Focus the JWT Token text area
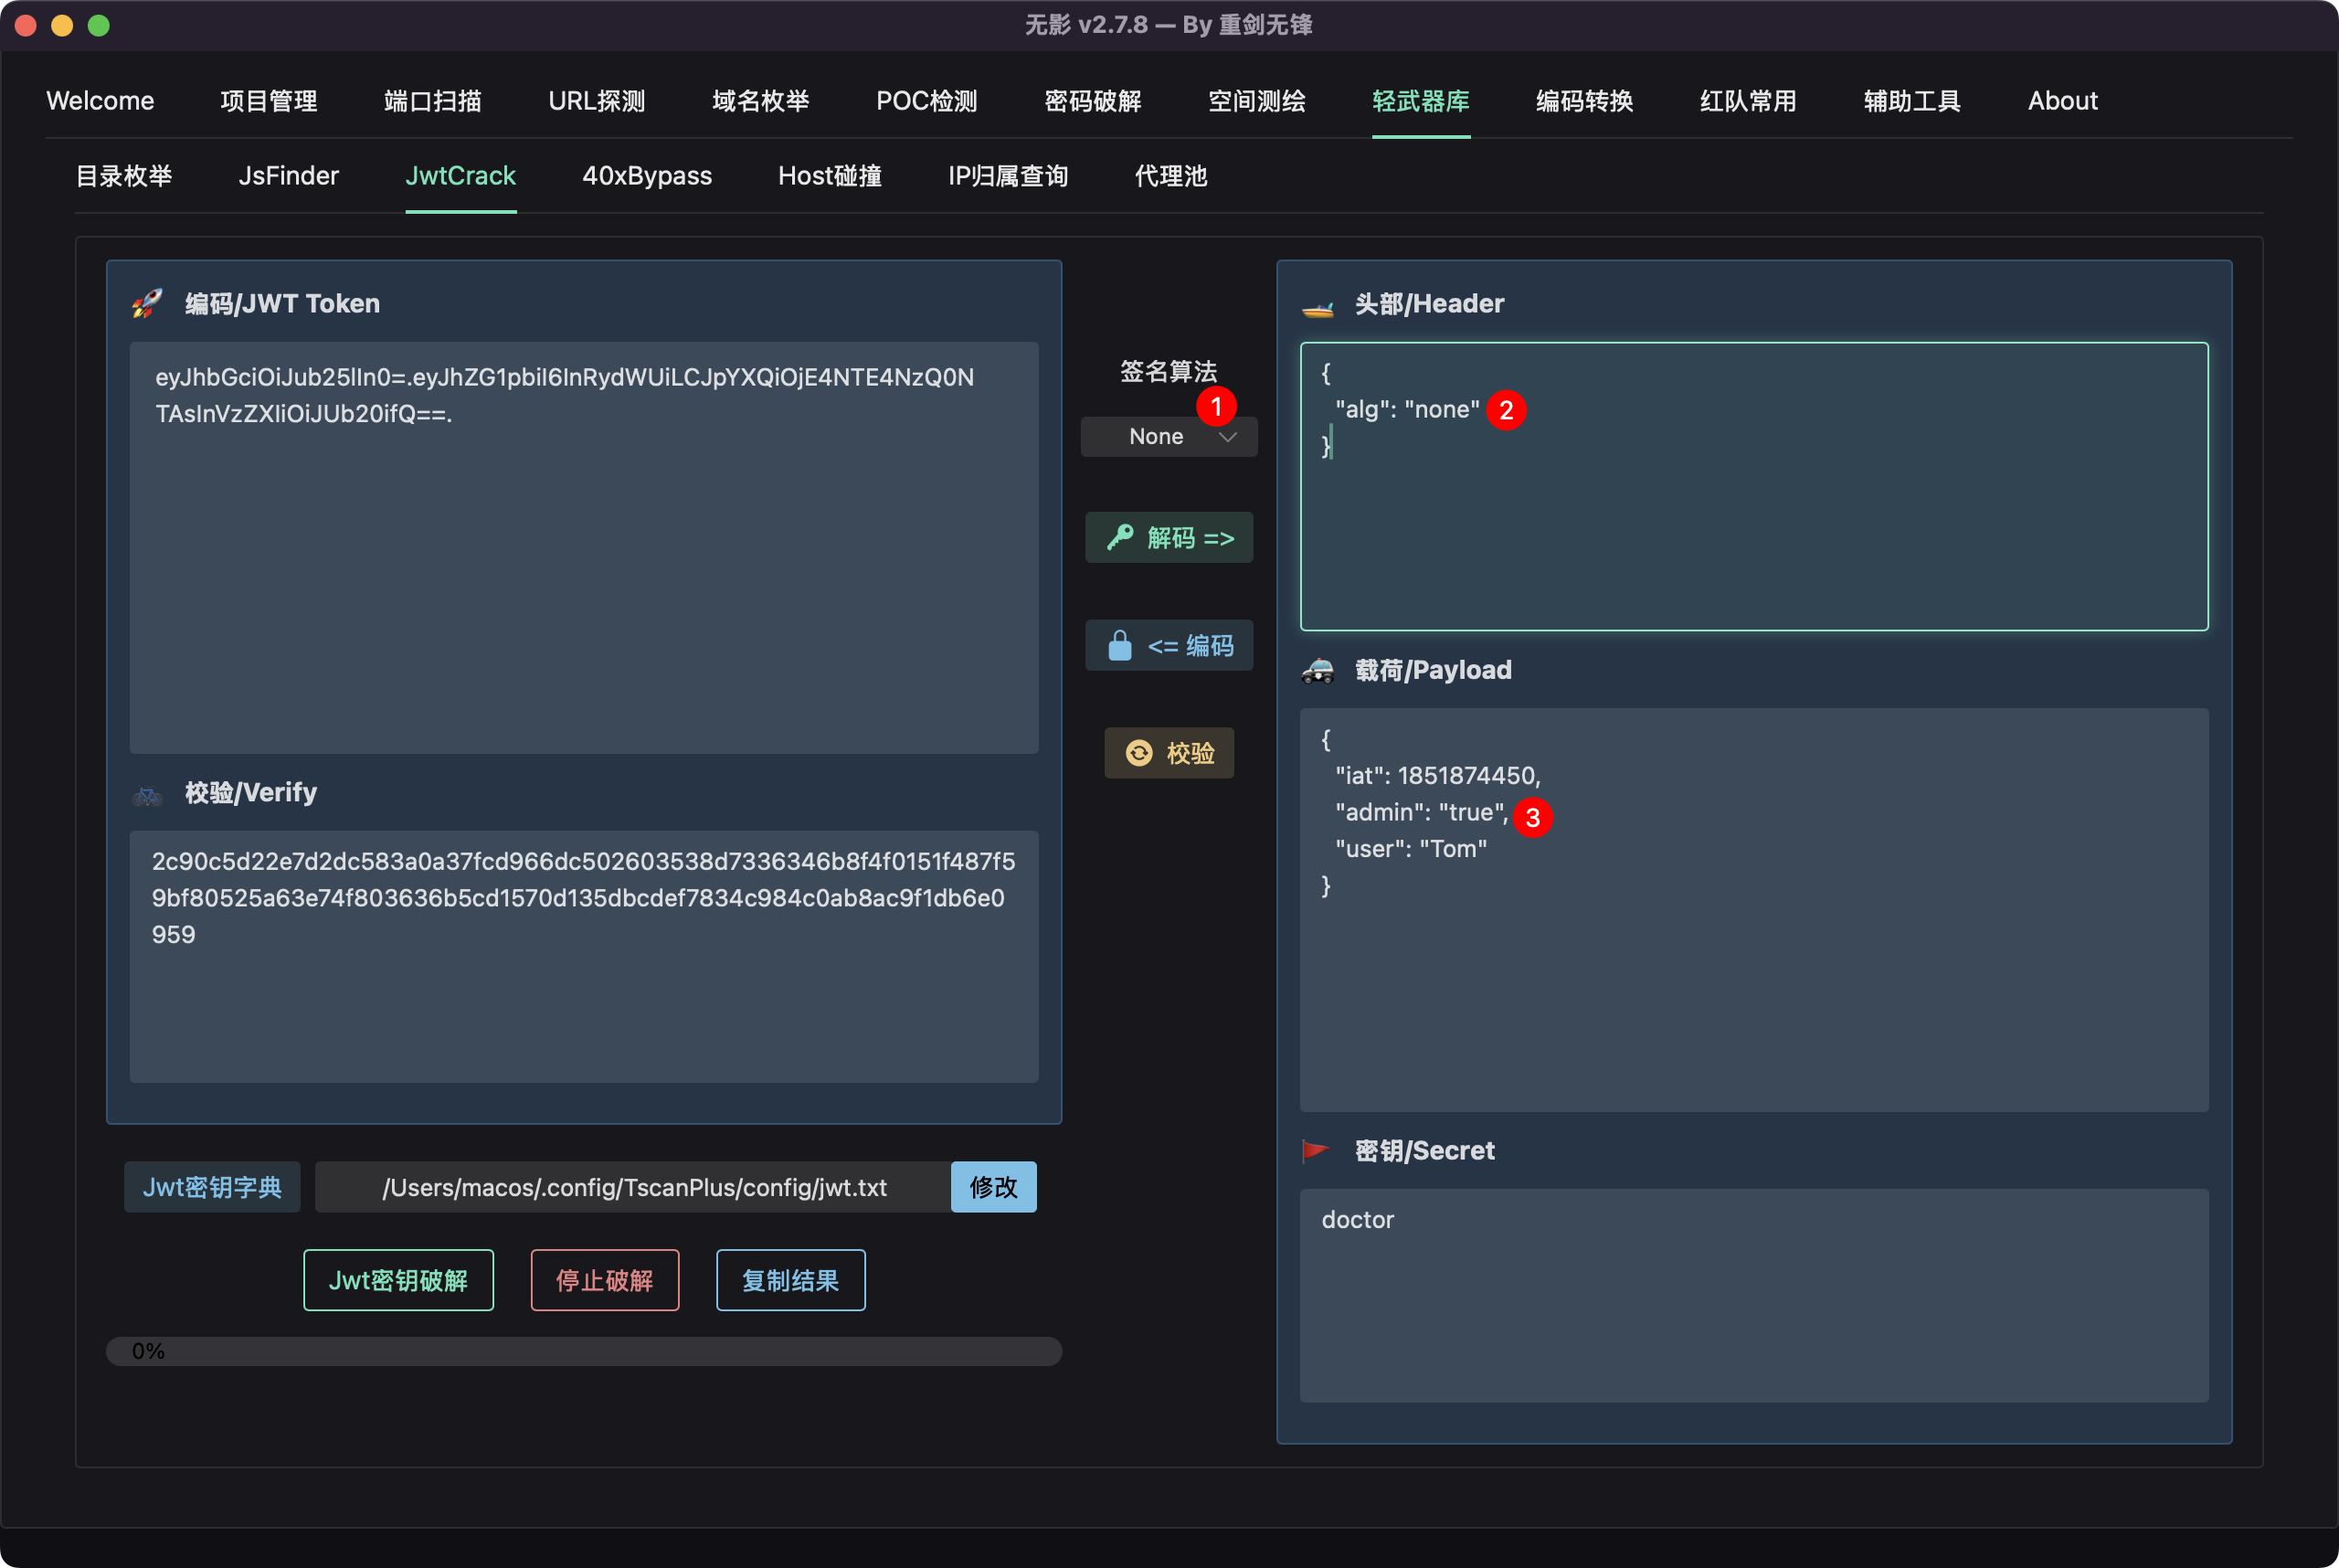 pos(584,548)
